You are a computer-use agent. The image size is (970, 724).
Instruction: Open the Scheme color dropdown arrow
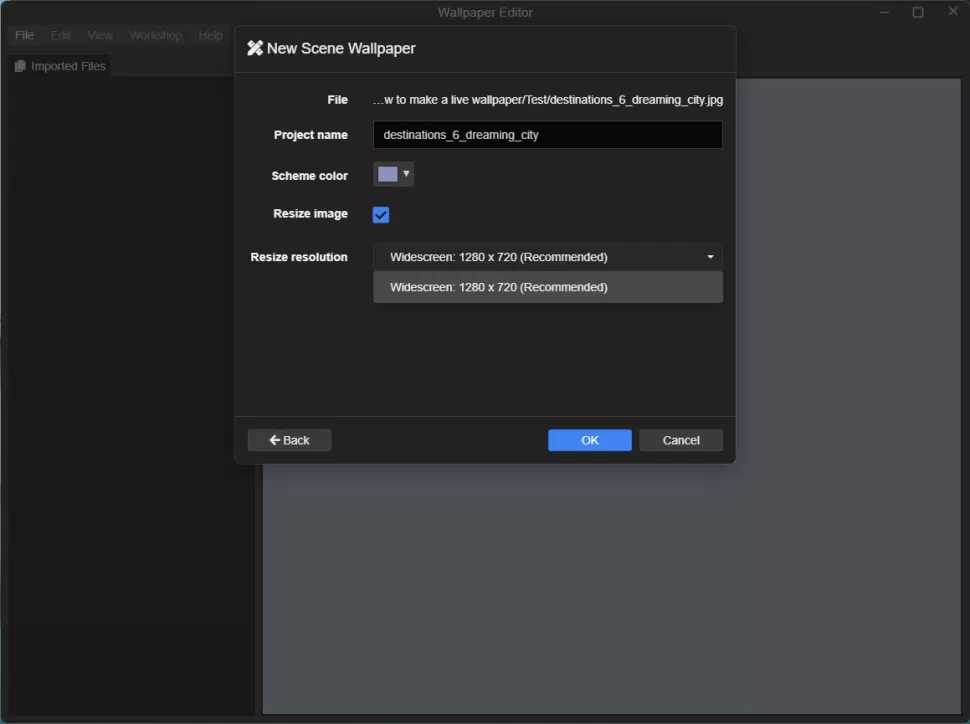coord(406,174)
